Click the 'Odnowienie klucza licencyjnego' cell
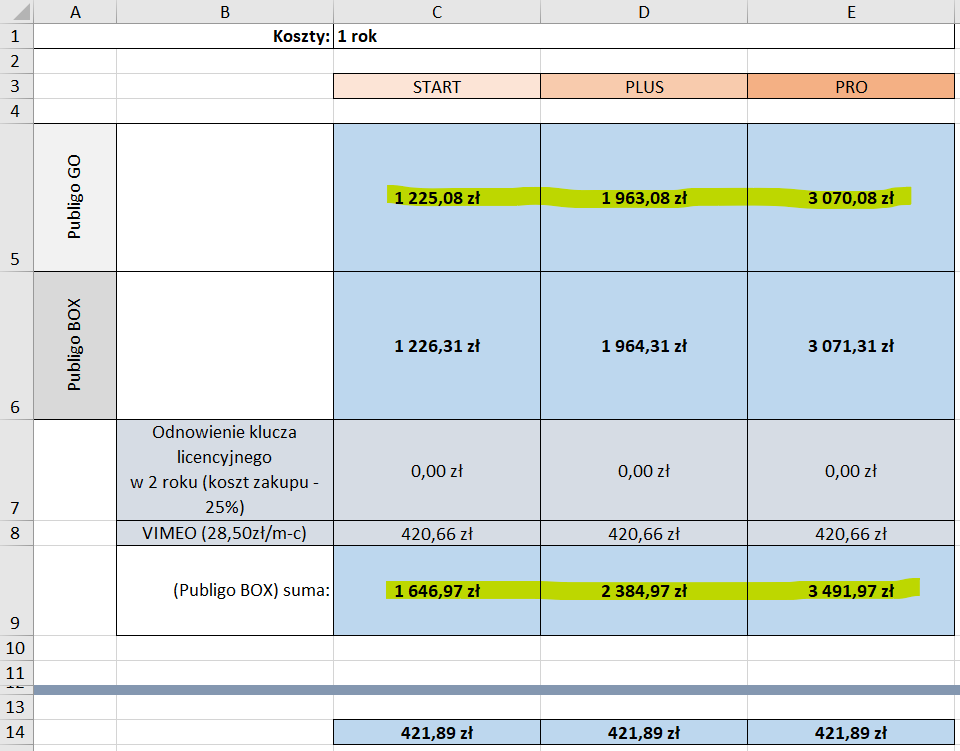The image size is (960, 751). coord(225,470)
